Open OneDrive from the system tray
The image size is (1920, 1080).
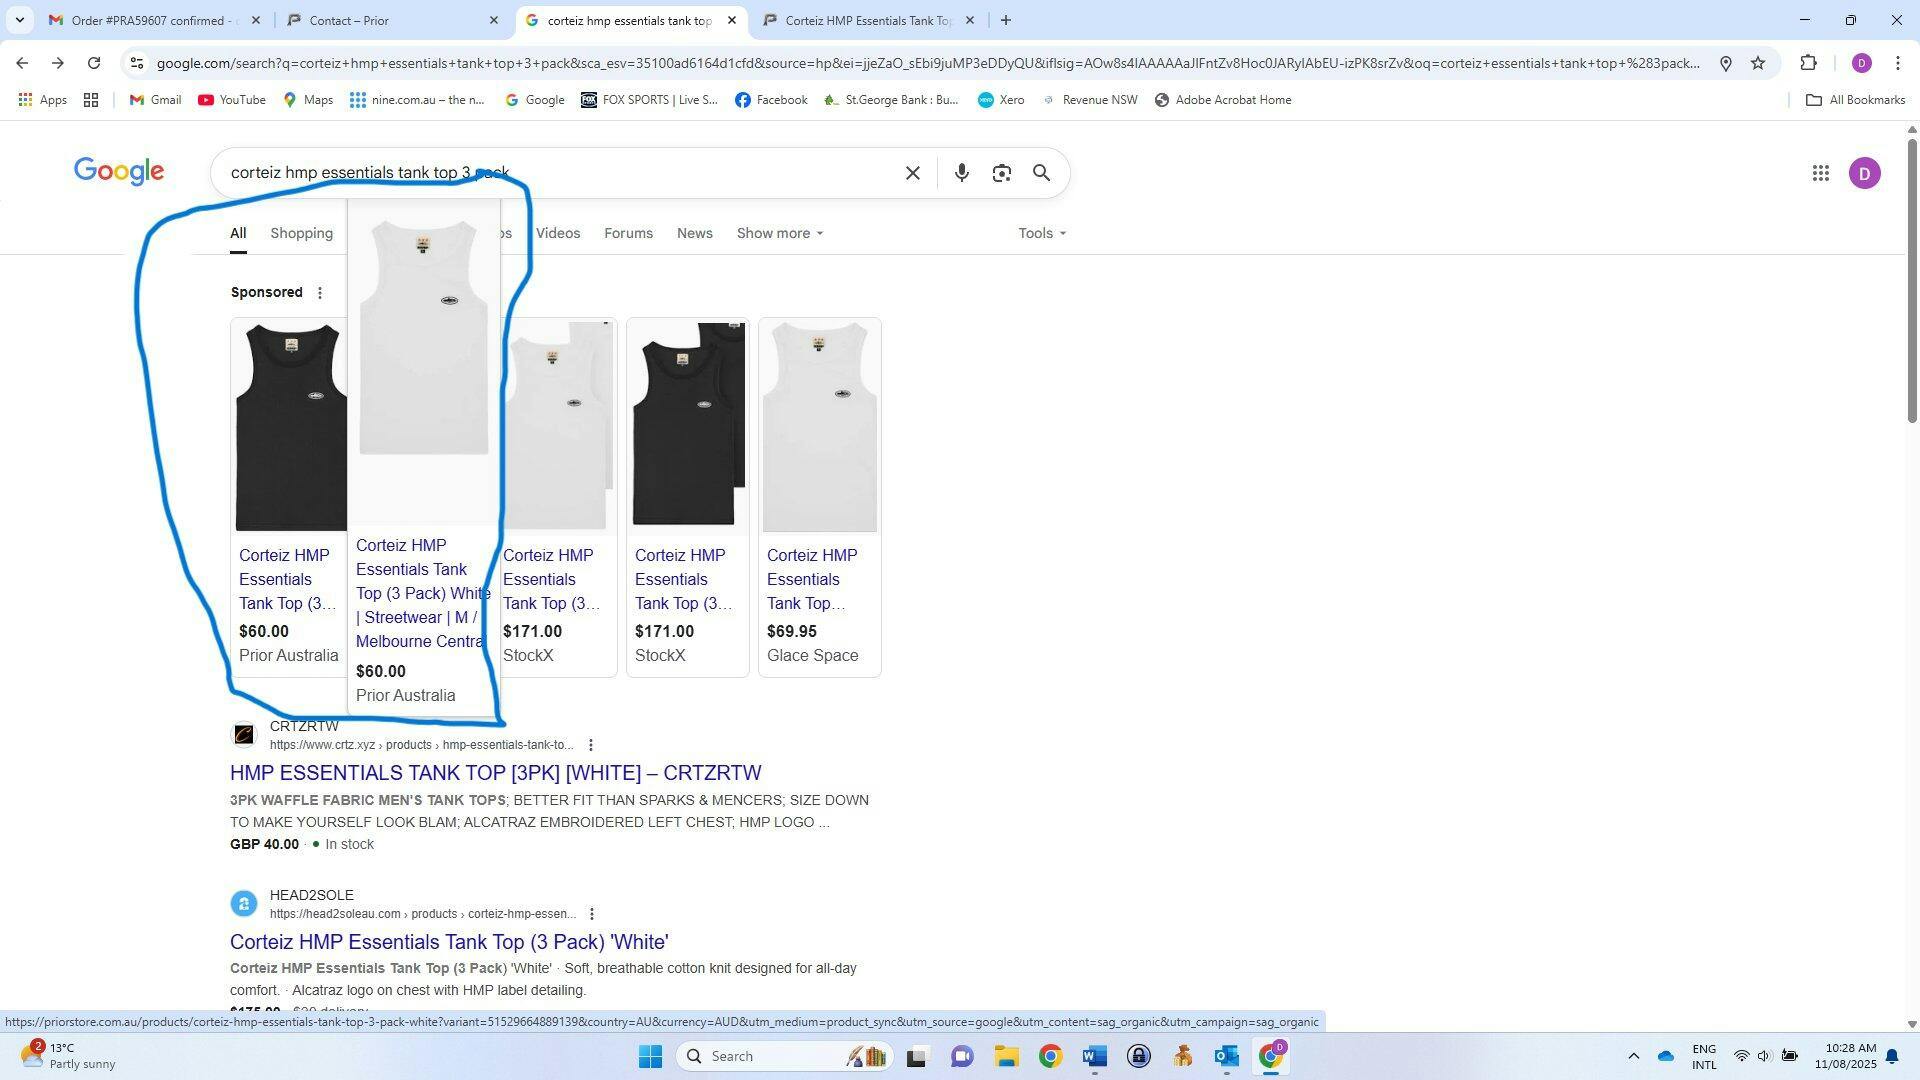1665,1056
